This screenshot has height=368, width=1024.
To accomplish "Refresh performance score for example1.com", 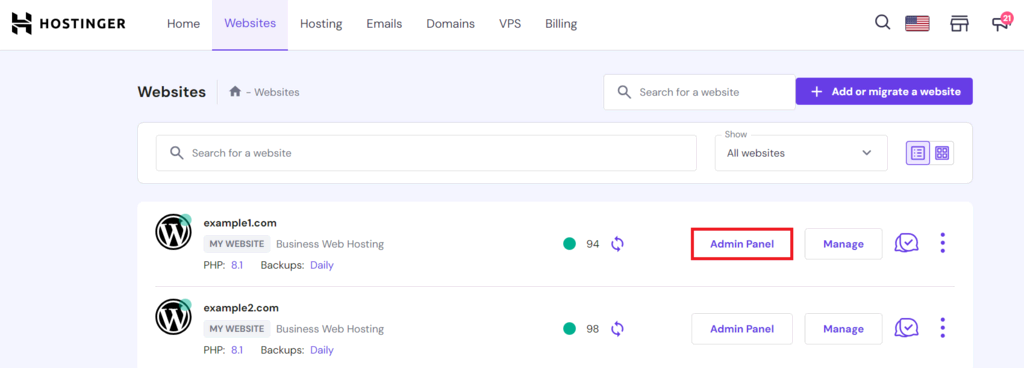I will click(618, 244).
